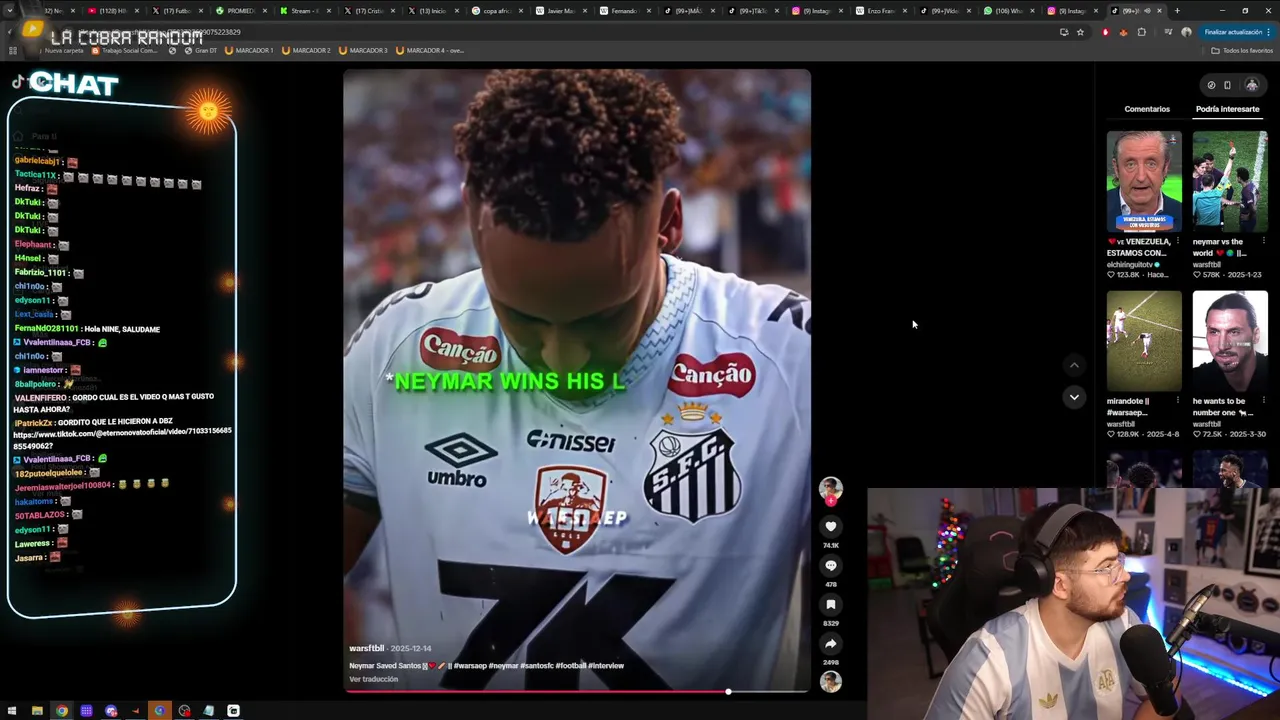Open the notepad icon in the taskbar

click(x=209, y=711)
